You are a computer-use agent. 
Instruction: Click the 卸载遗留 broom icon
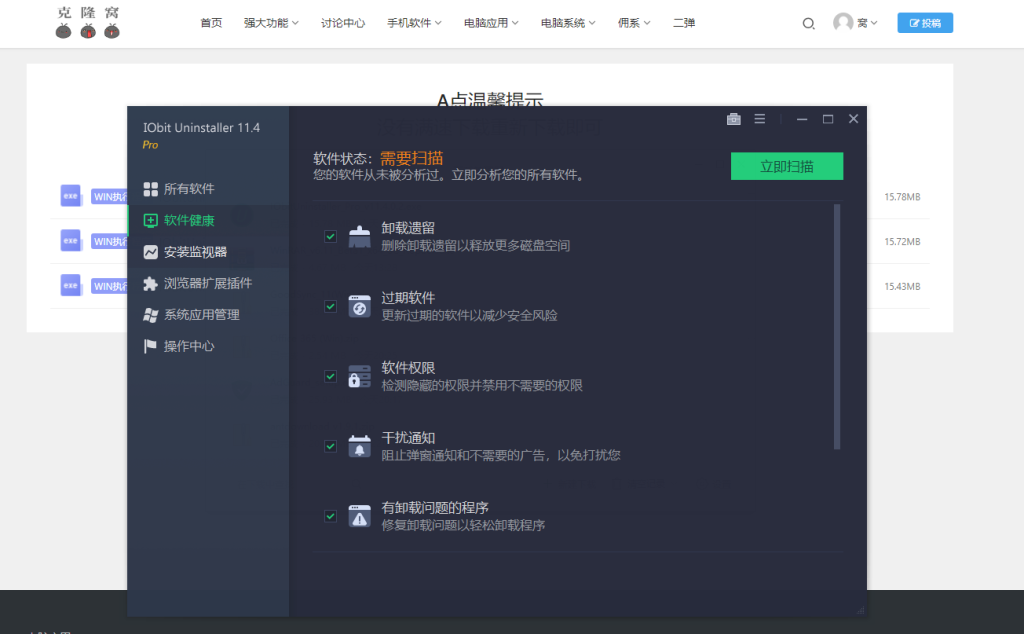359,236
